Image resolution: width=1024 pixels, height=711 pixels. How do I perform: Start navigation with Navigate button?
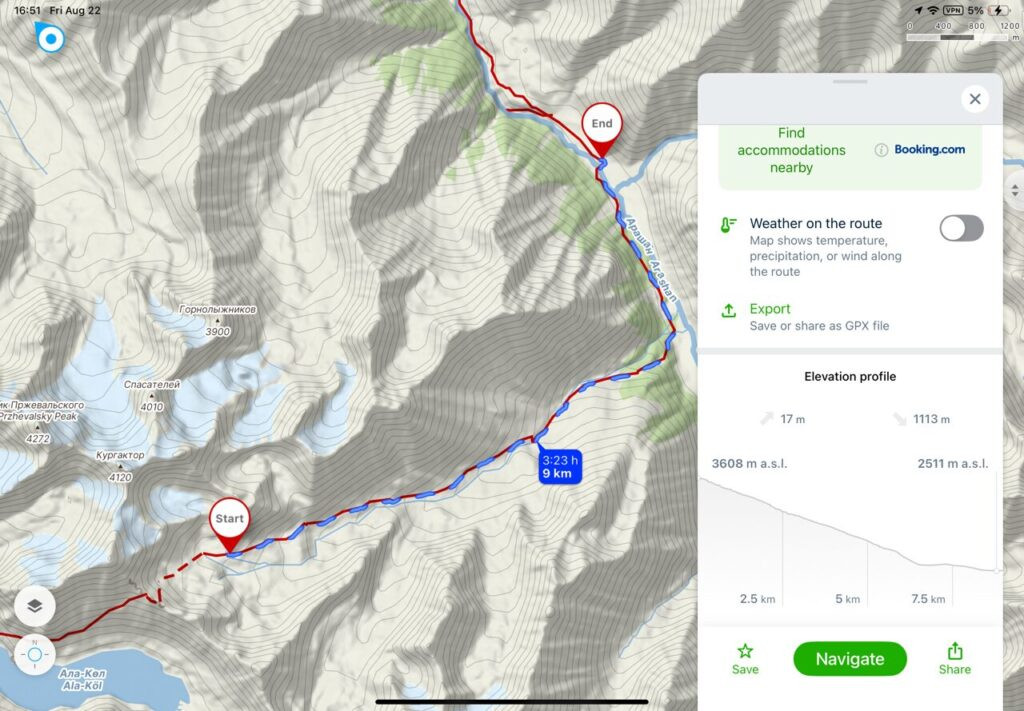[x=850, y=659]
